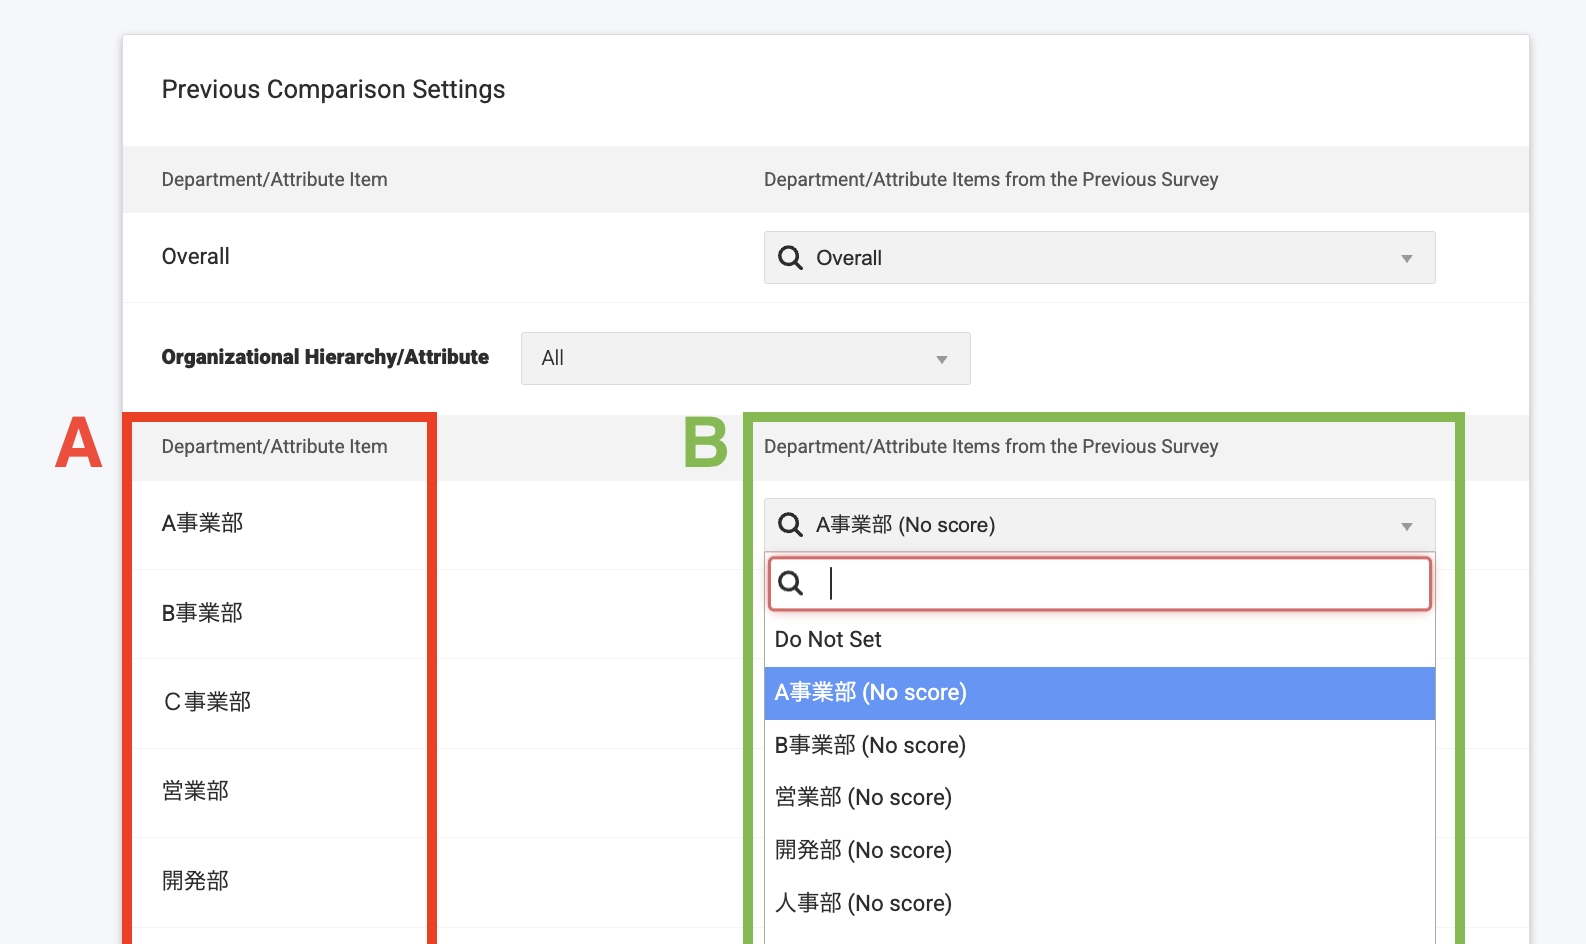Click the magnifier icon in A事業部 dropdown

click(790, 525)
